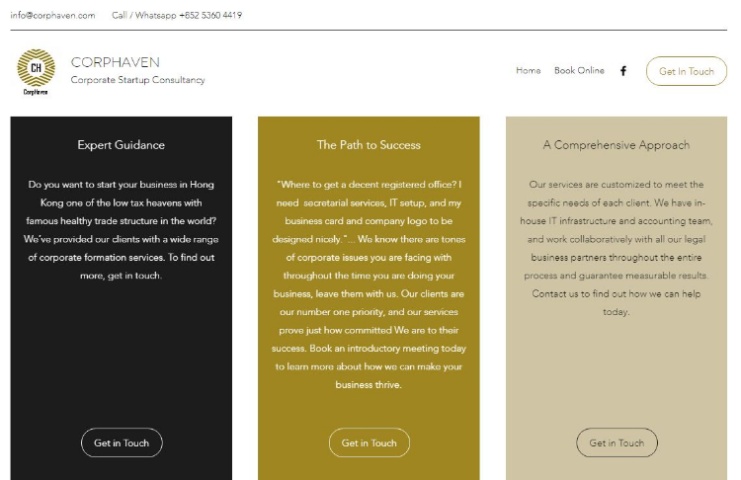
Task: Select The Path to Success heading
Action: pos(369,145)
